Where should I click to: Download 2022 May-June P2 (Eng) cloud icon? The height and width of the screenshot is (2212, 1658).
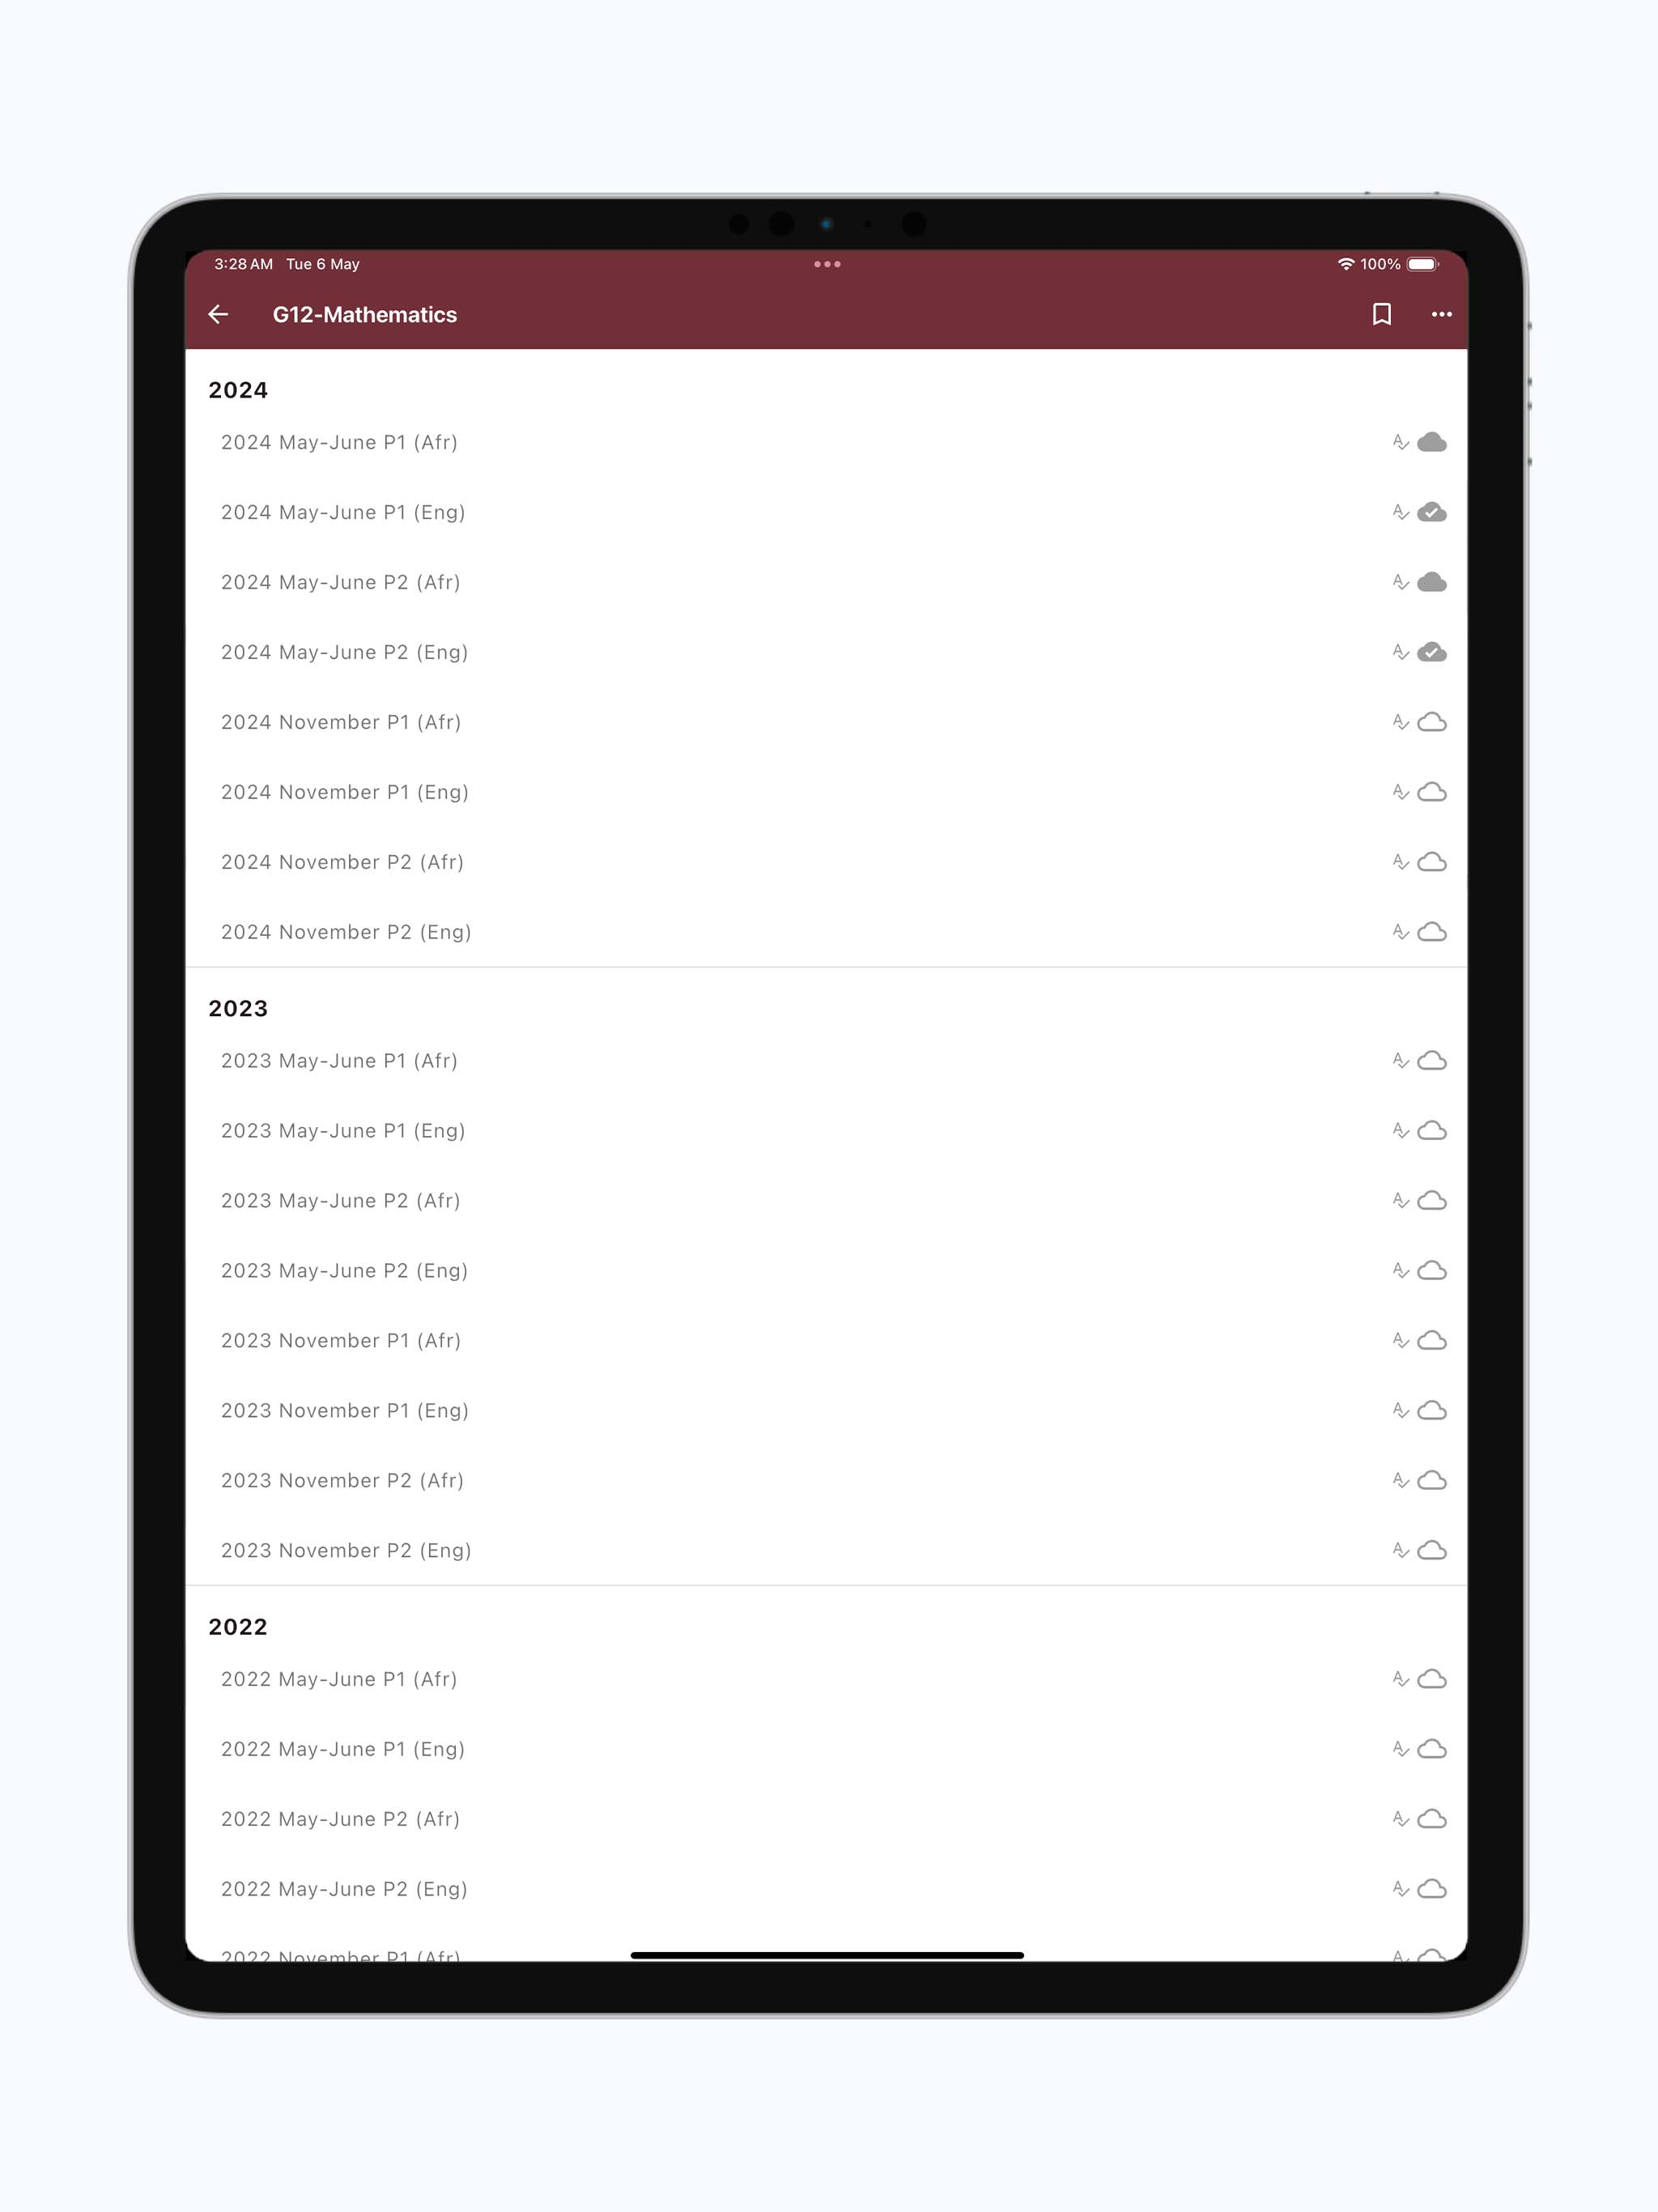point(1432,1888)
